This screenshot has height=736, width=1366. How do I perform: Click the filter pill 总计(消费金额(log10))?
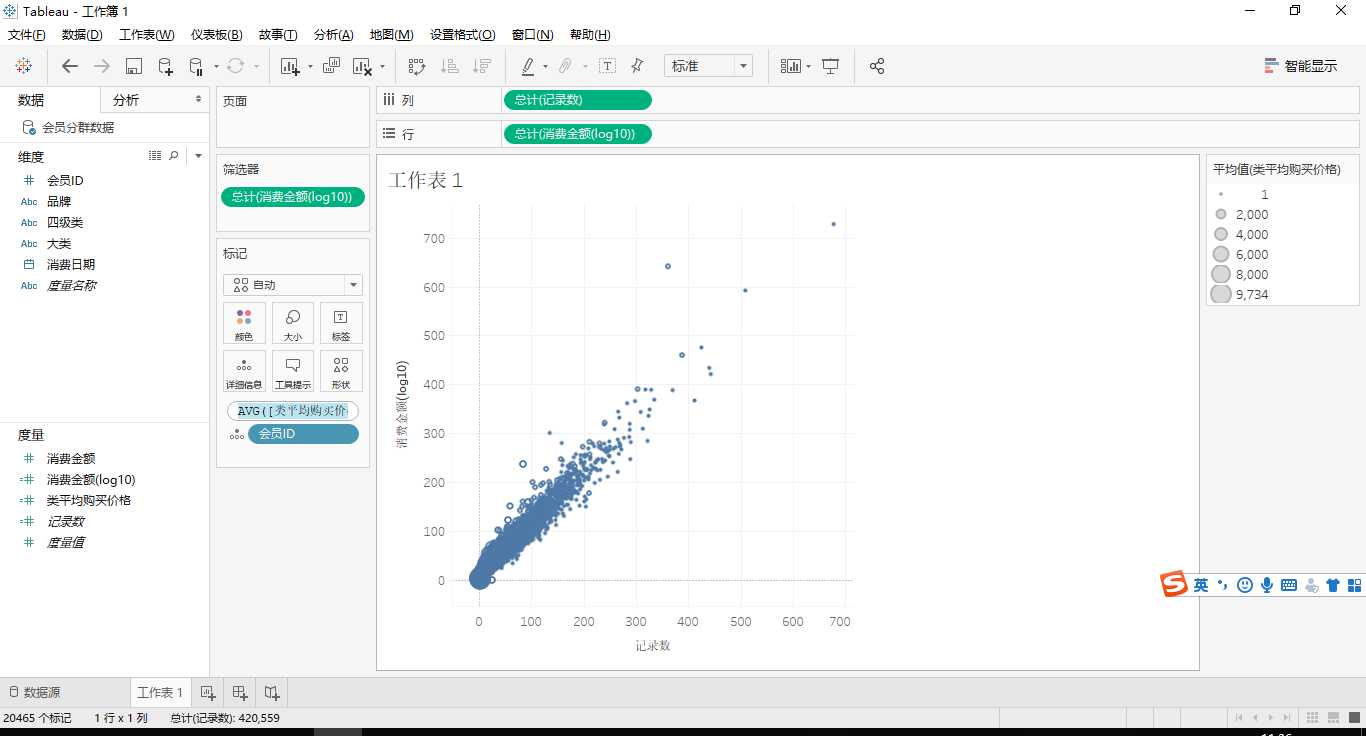(x=293, y=197)
